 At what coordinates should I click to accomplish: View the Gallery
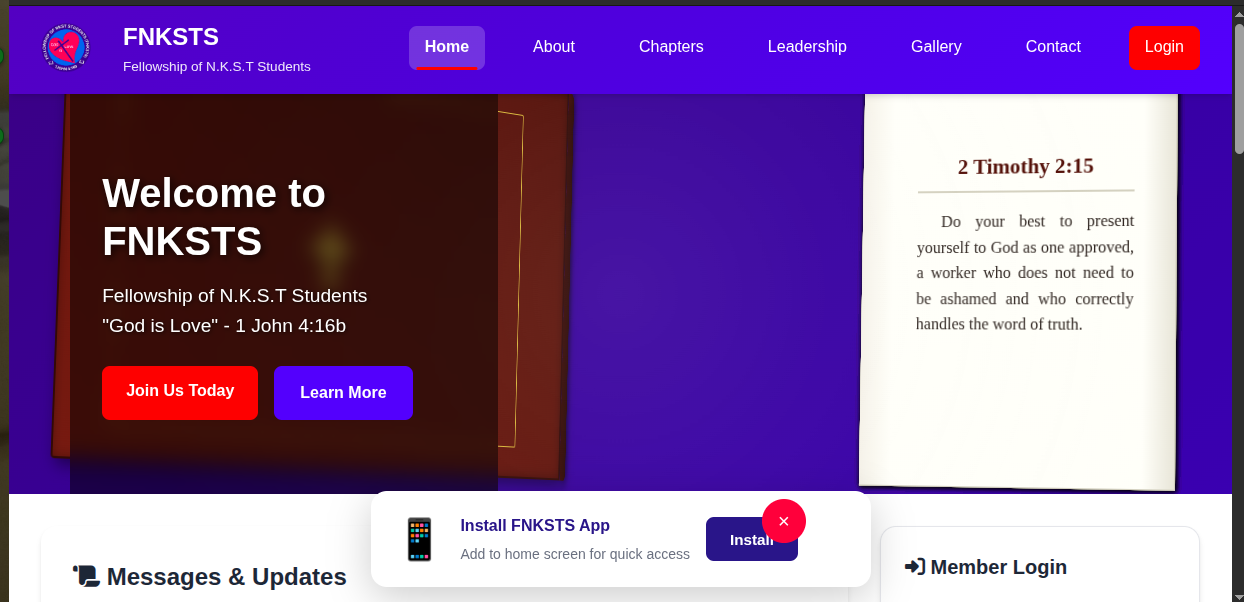click(x=936, y=46)
